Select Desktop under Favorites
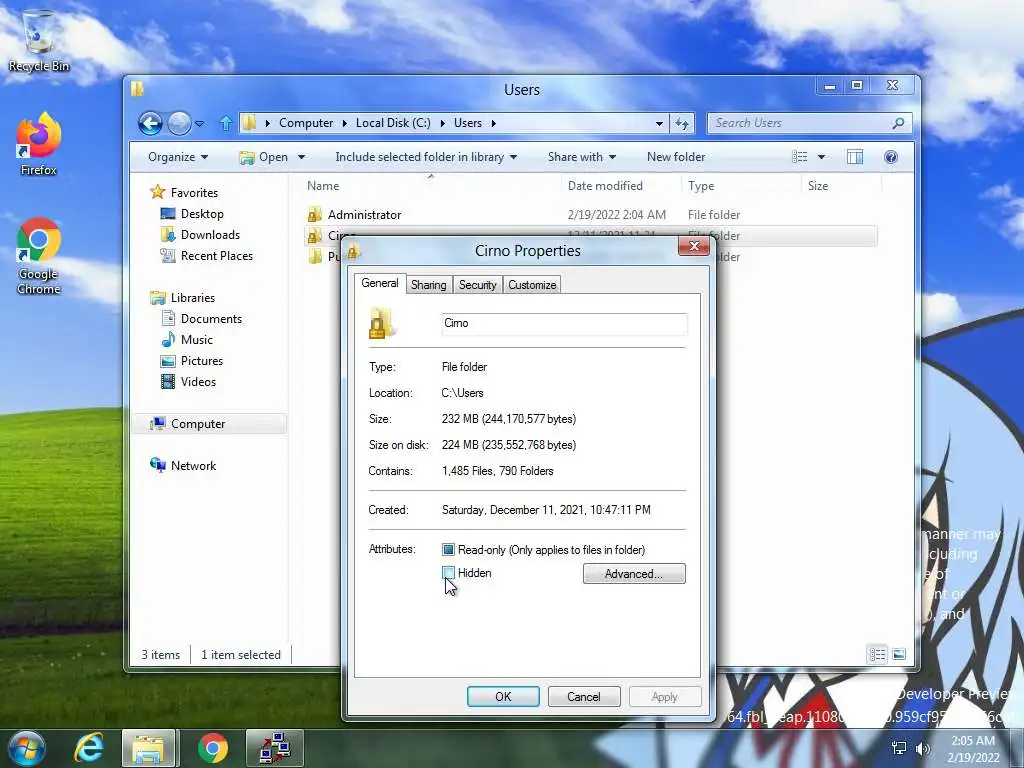The width and height of the screenshot is (1024, 768). coord(202,214)
